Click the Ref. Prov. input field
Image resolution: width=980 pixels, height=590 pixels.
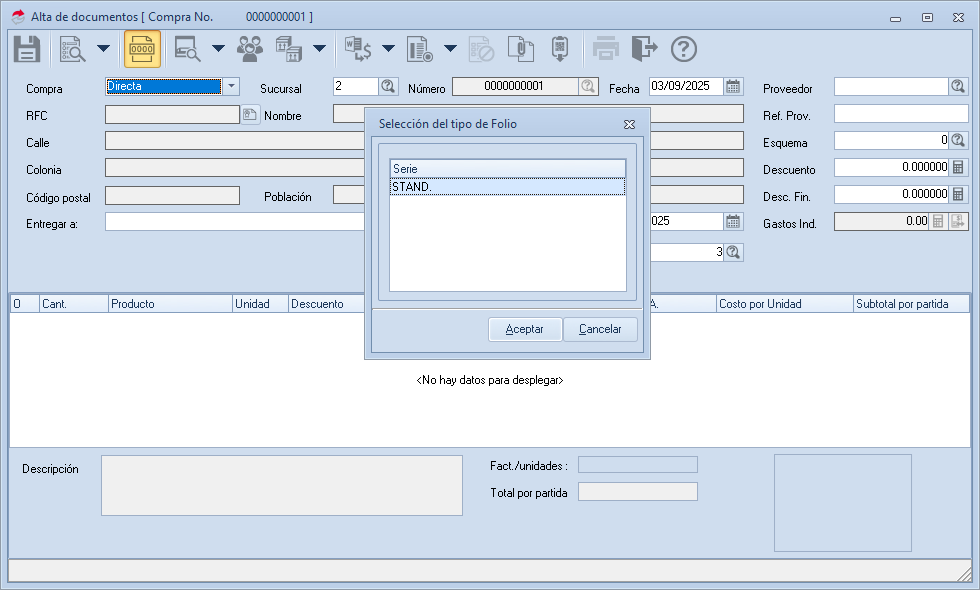tap(900, 114)
